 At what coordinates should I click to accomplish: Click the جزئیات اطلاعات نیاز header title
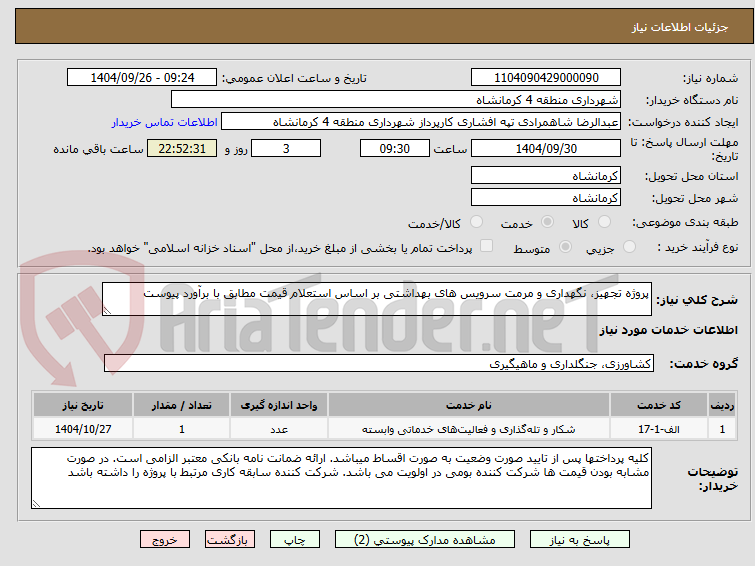click(x=680, y=27)
